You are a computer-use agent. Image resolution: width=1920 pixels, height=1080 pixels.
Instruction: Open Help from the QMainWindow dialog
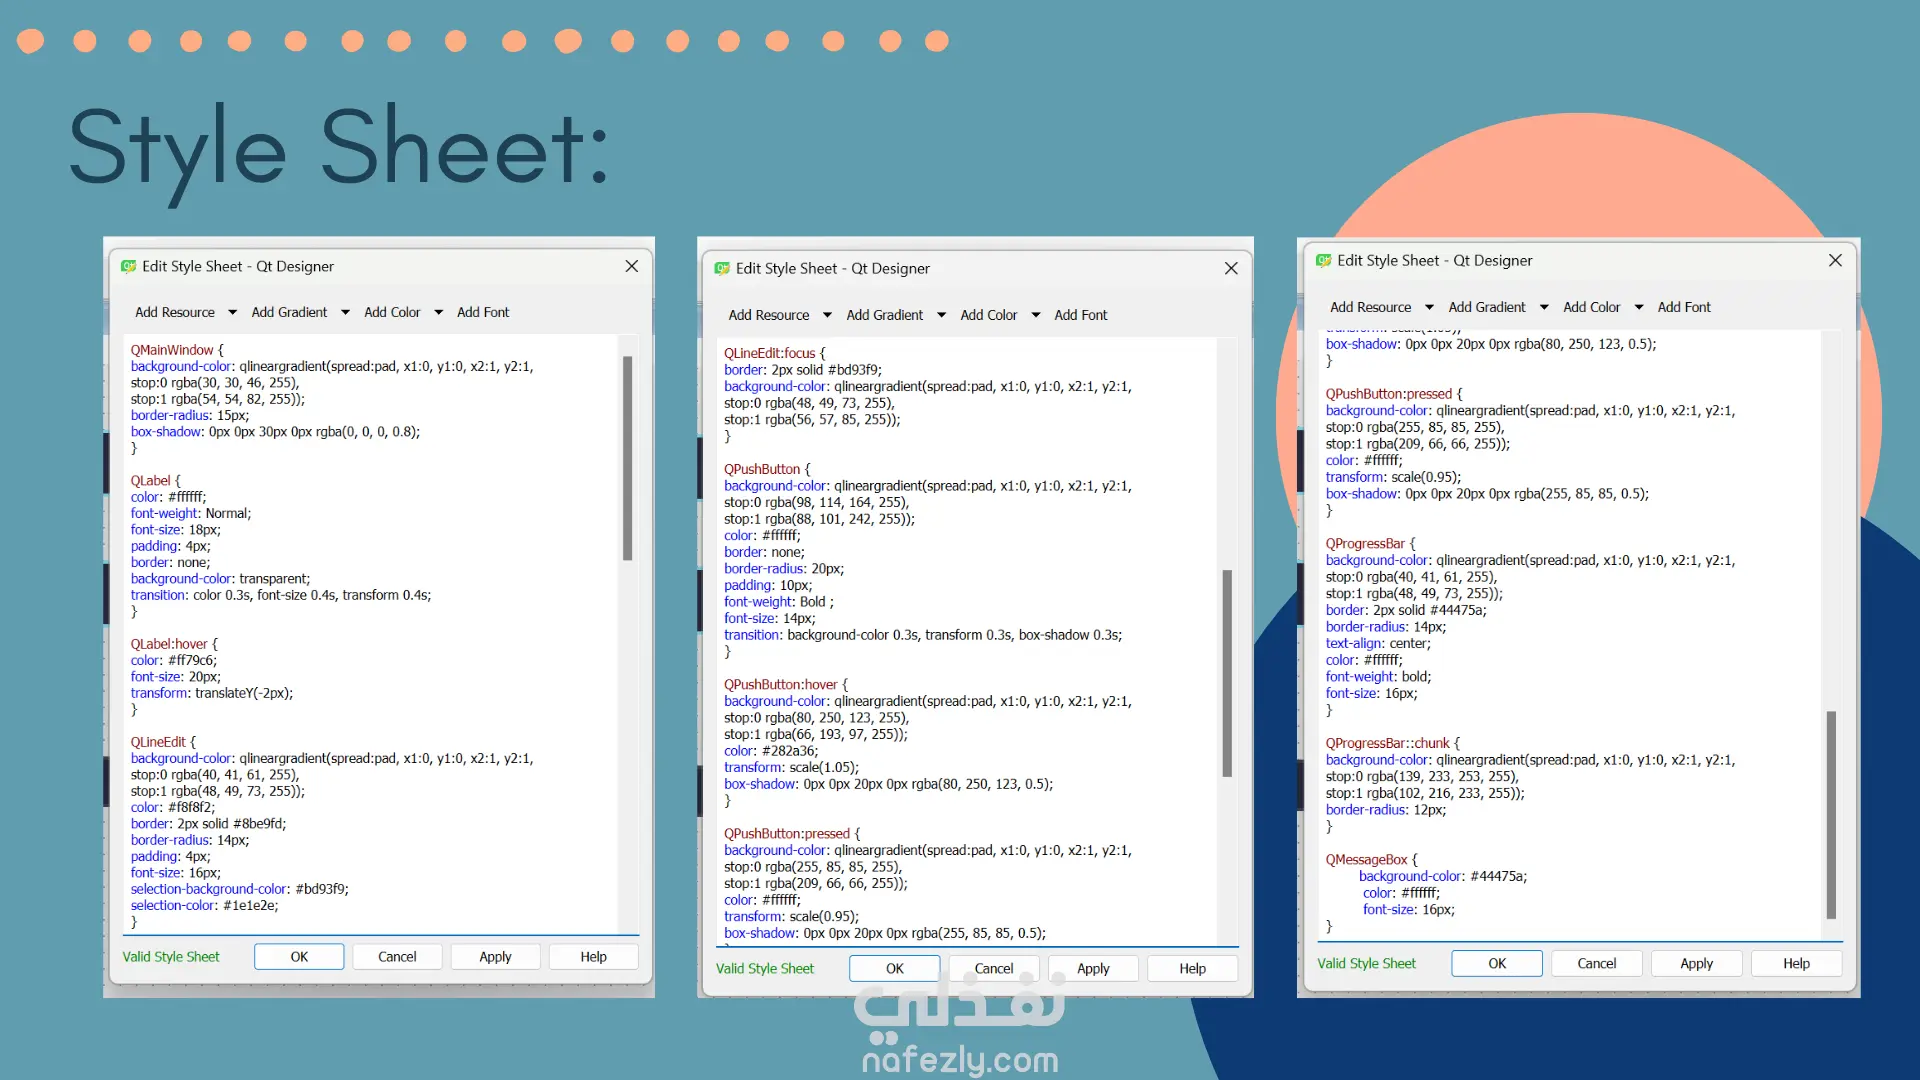click(593, 957)
